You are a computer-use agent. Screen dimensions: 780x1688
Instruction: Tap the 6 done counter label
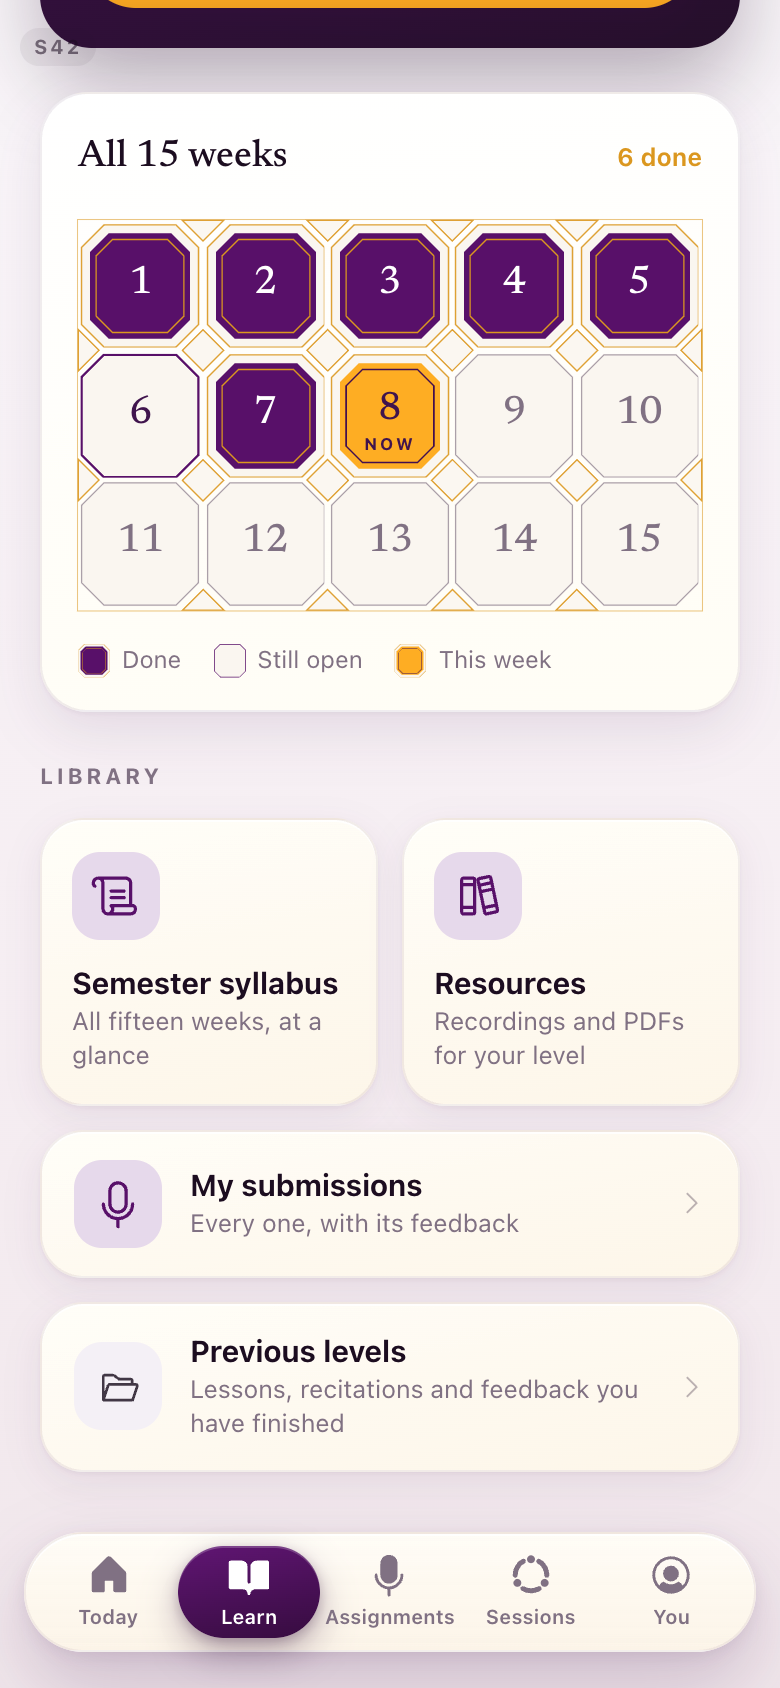click(659, 157)
